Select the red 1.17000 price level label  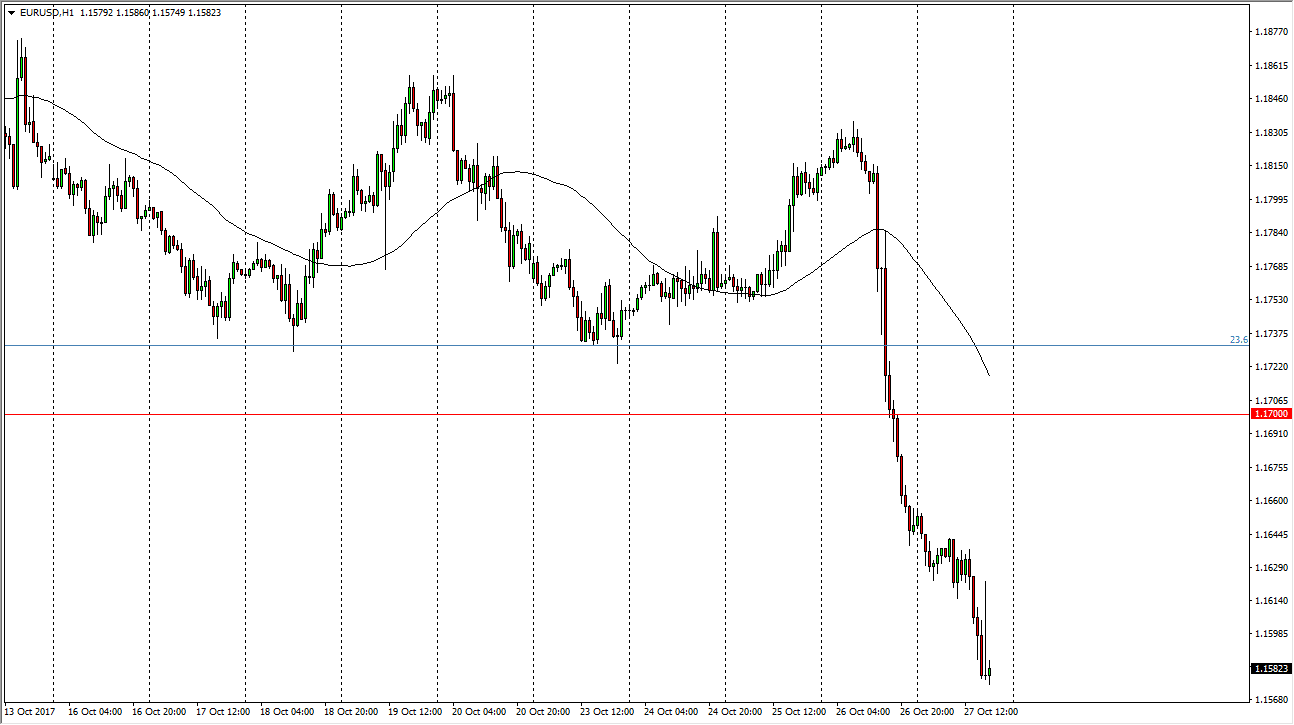pyautogui.click(x=1271, y=413)
